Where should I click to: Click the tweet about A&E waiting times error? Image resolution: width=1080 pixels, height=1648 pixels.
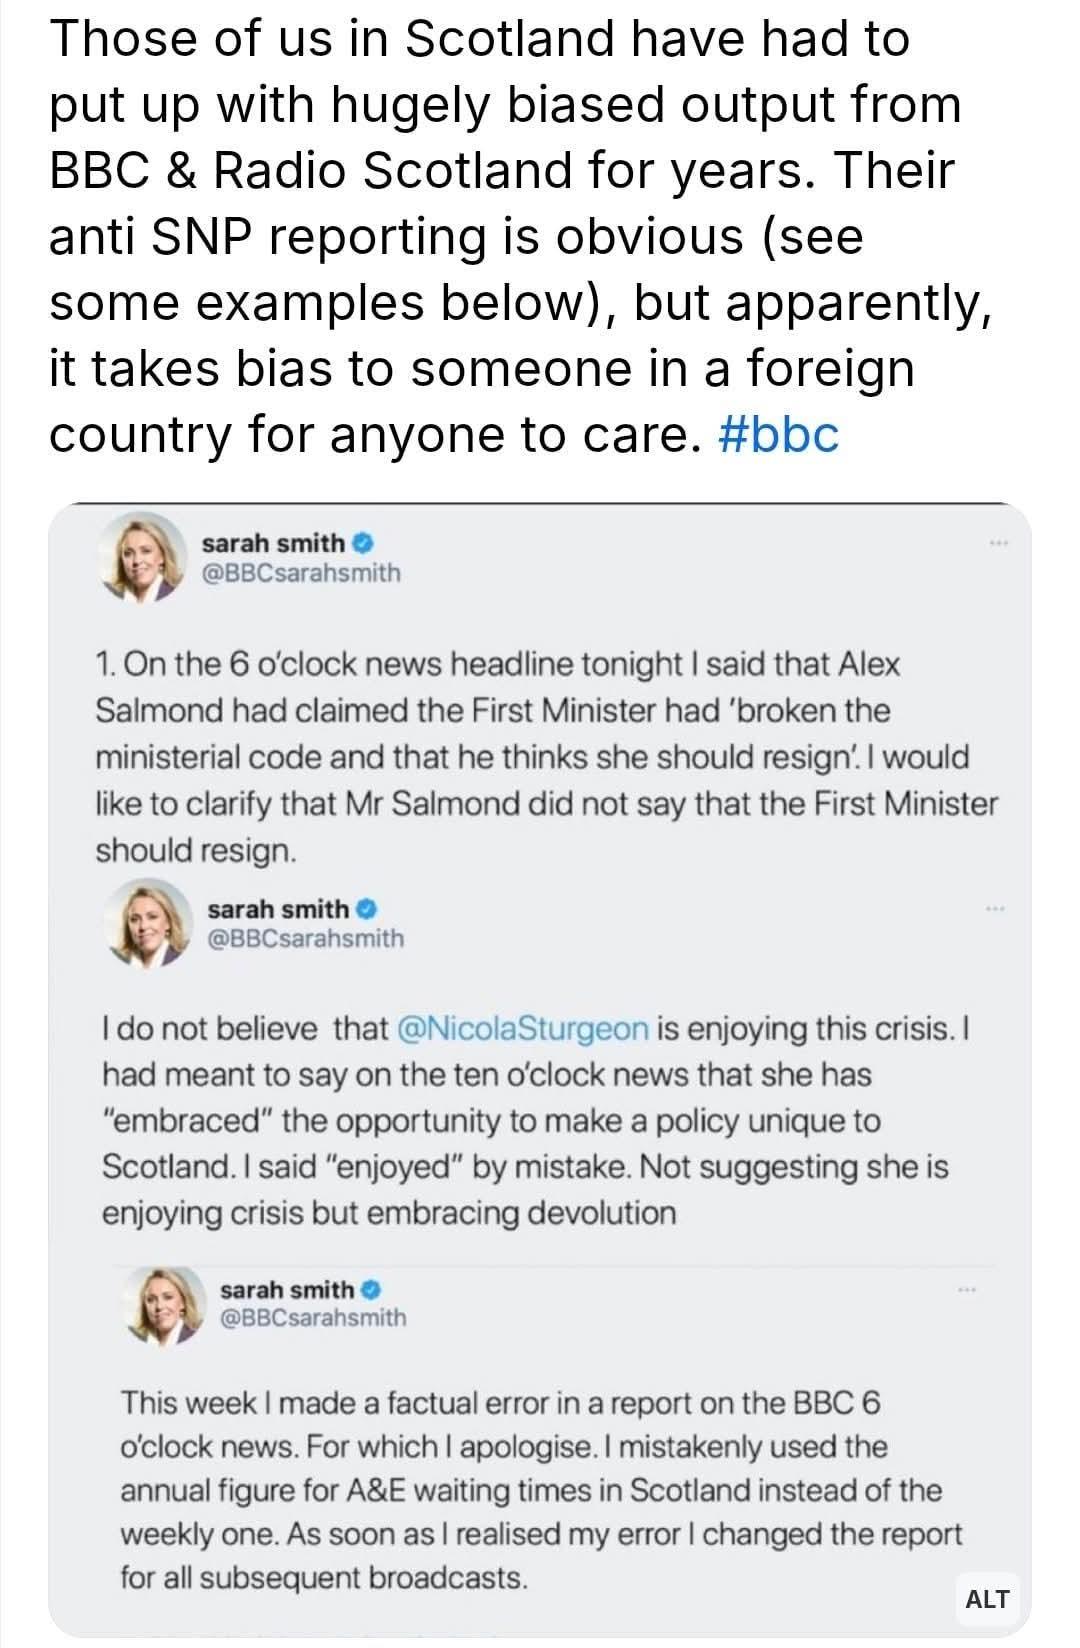coord(540,1490)
